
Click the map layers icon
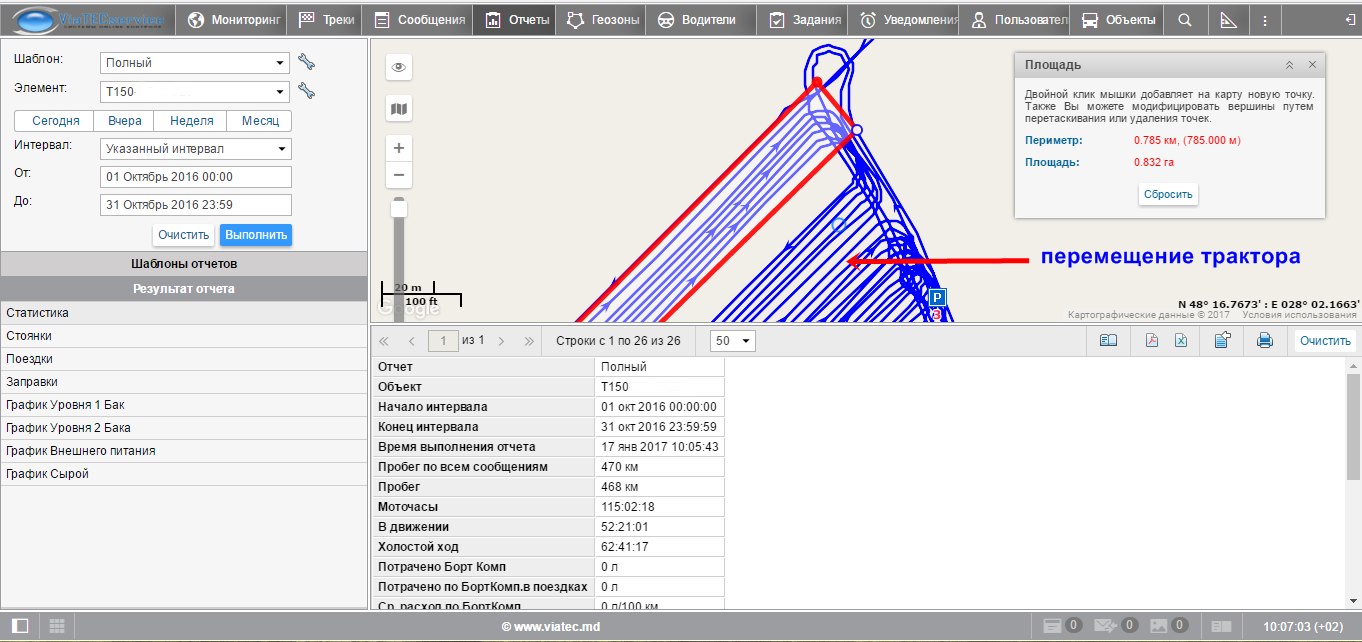(x=399, y=109)
